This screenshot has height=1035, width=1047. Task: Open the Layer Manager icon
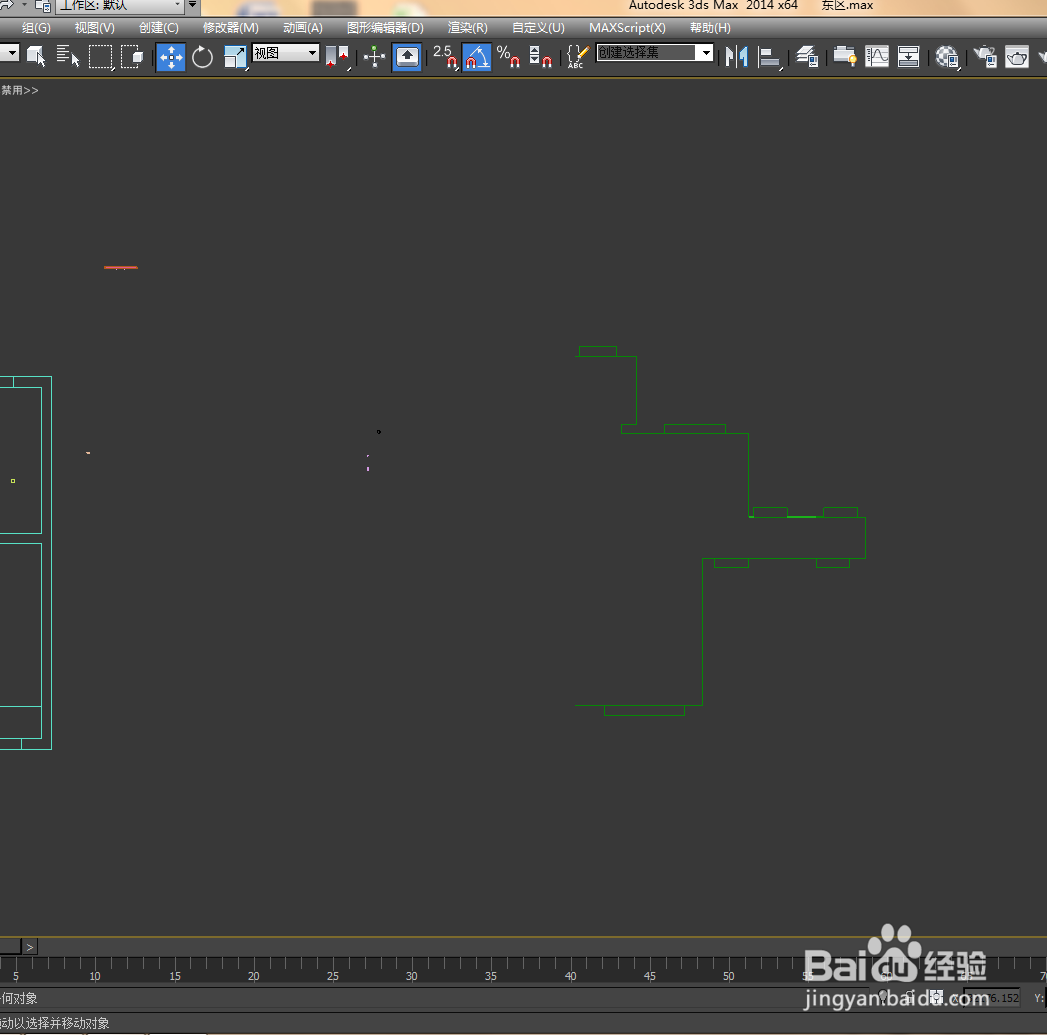click(x=808, y=57)
